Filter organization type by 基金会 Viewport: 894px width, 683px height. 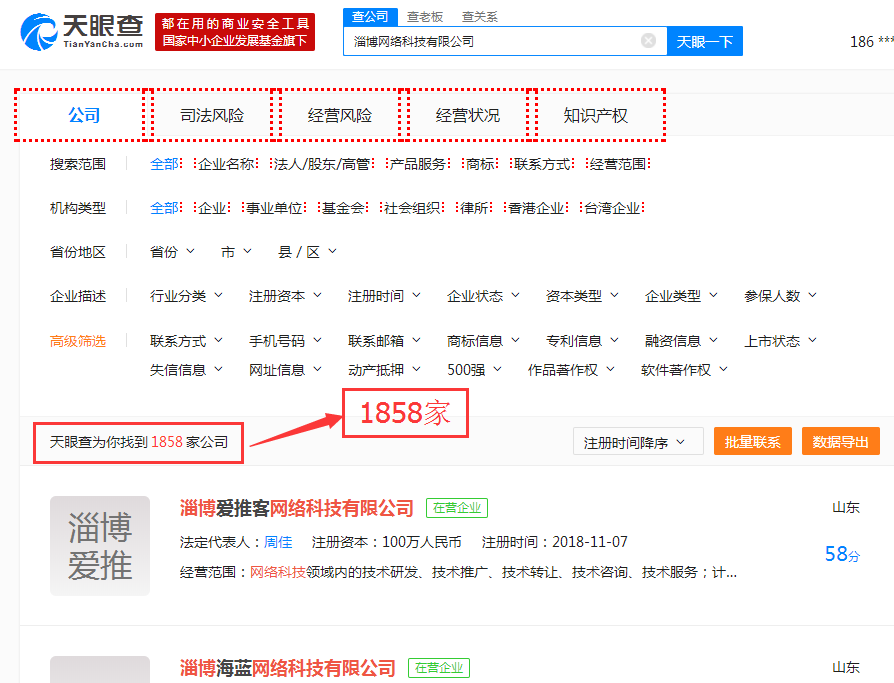click(x=343, y=208)
